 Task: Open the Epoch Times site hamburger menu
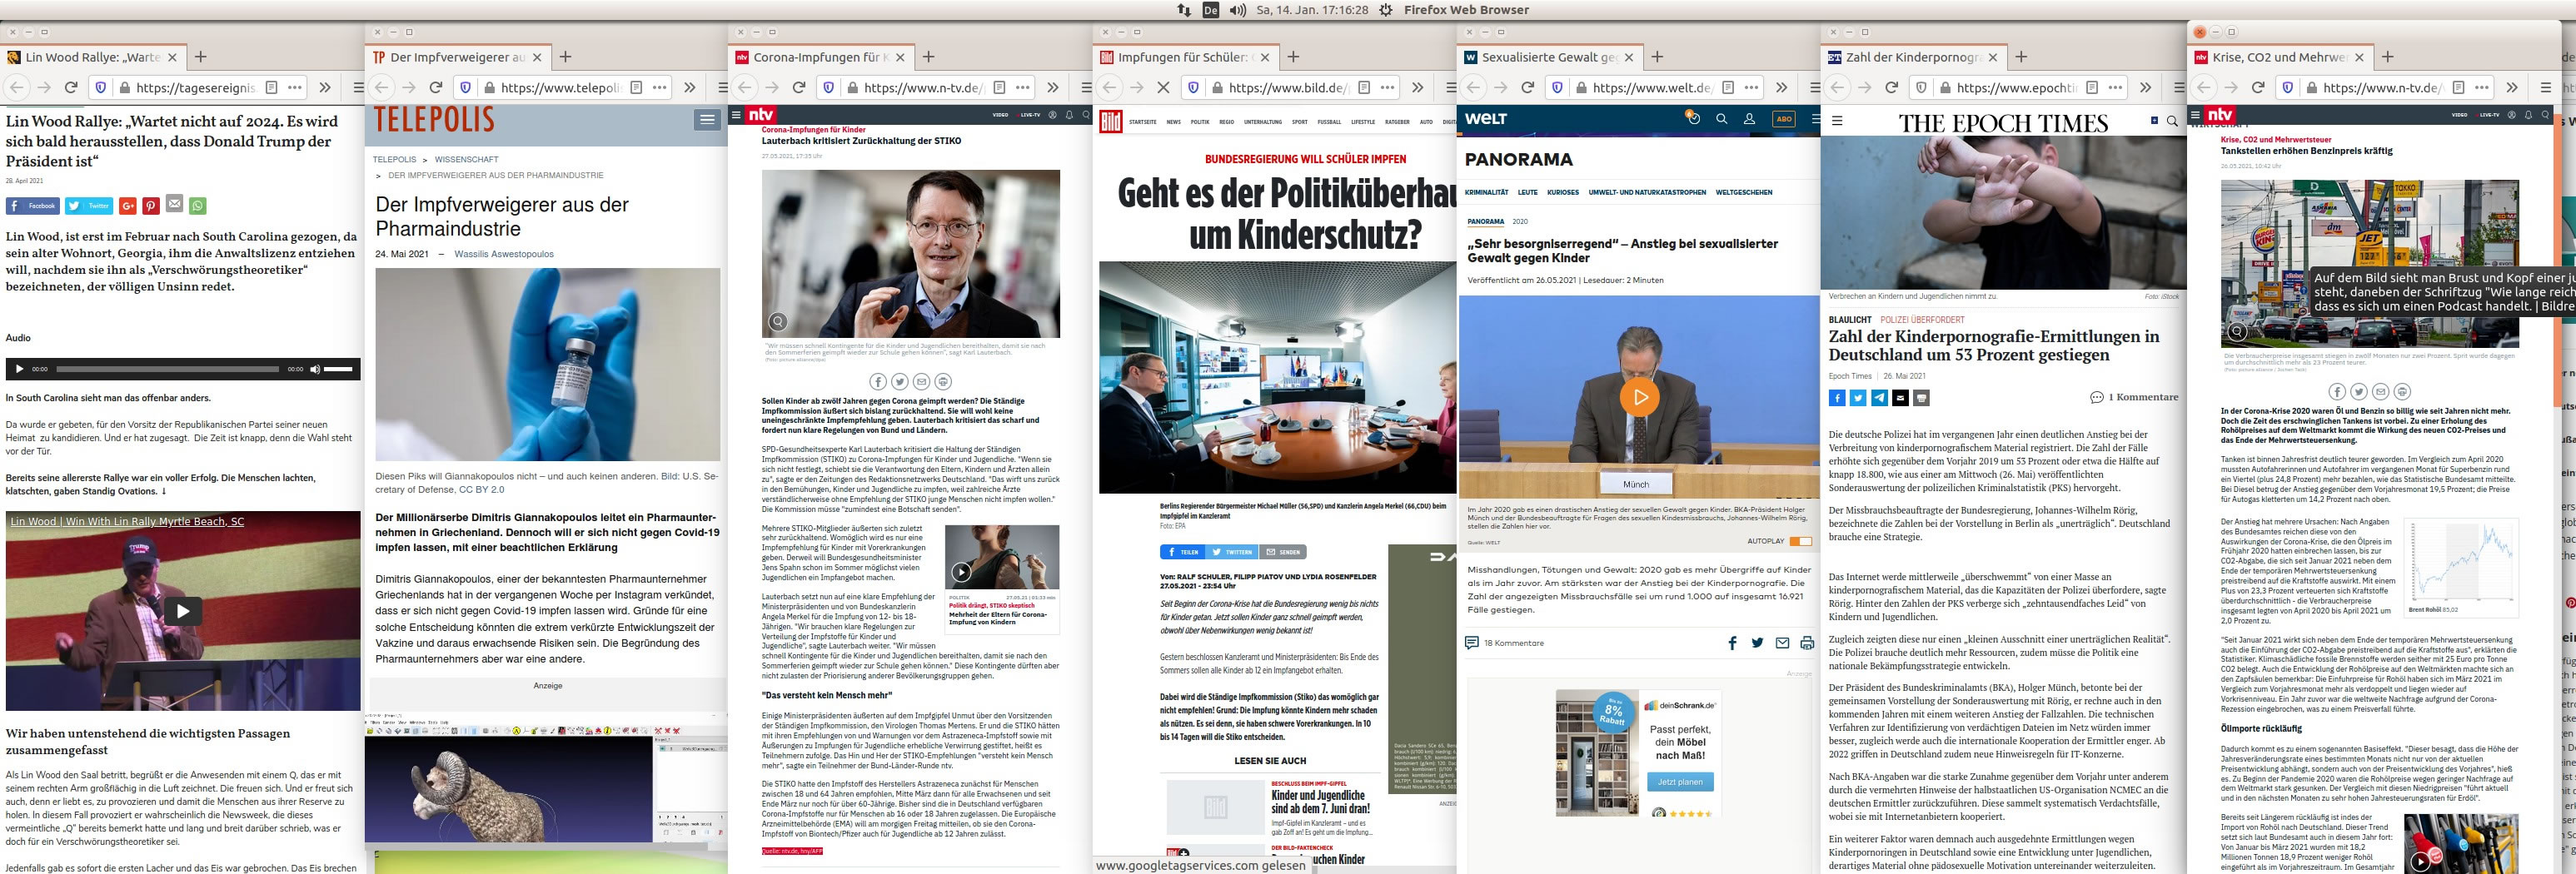1837,121
